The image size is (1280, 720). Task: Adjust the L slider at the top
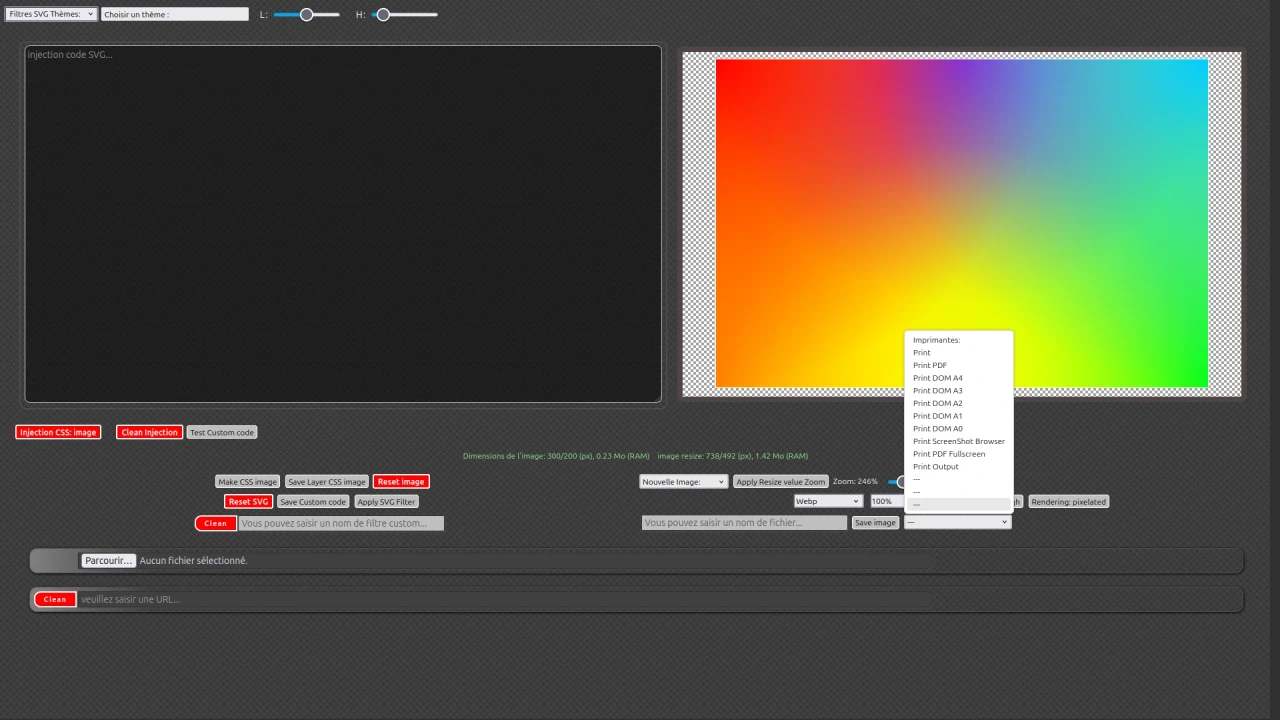coord(306,14)
